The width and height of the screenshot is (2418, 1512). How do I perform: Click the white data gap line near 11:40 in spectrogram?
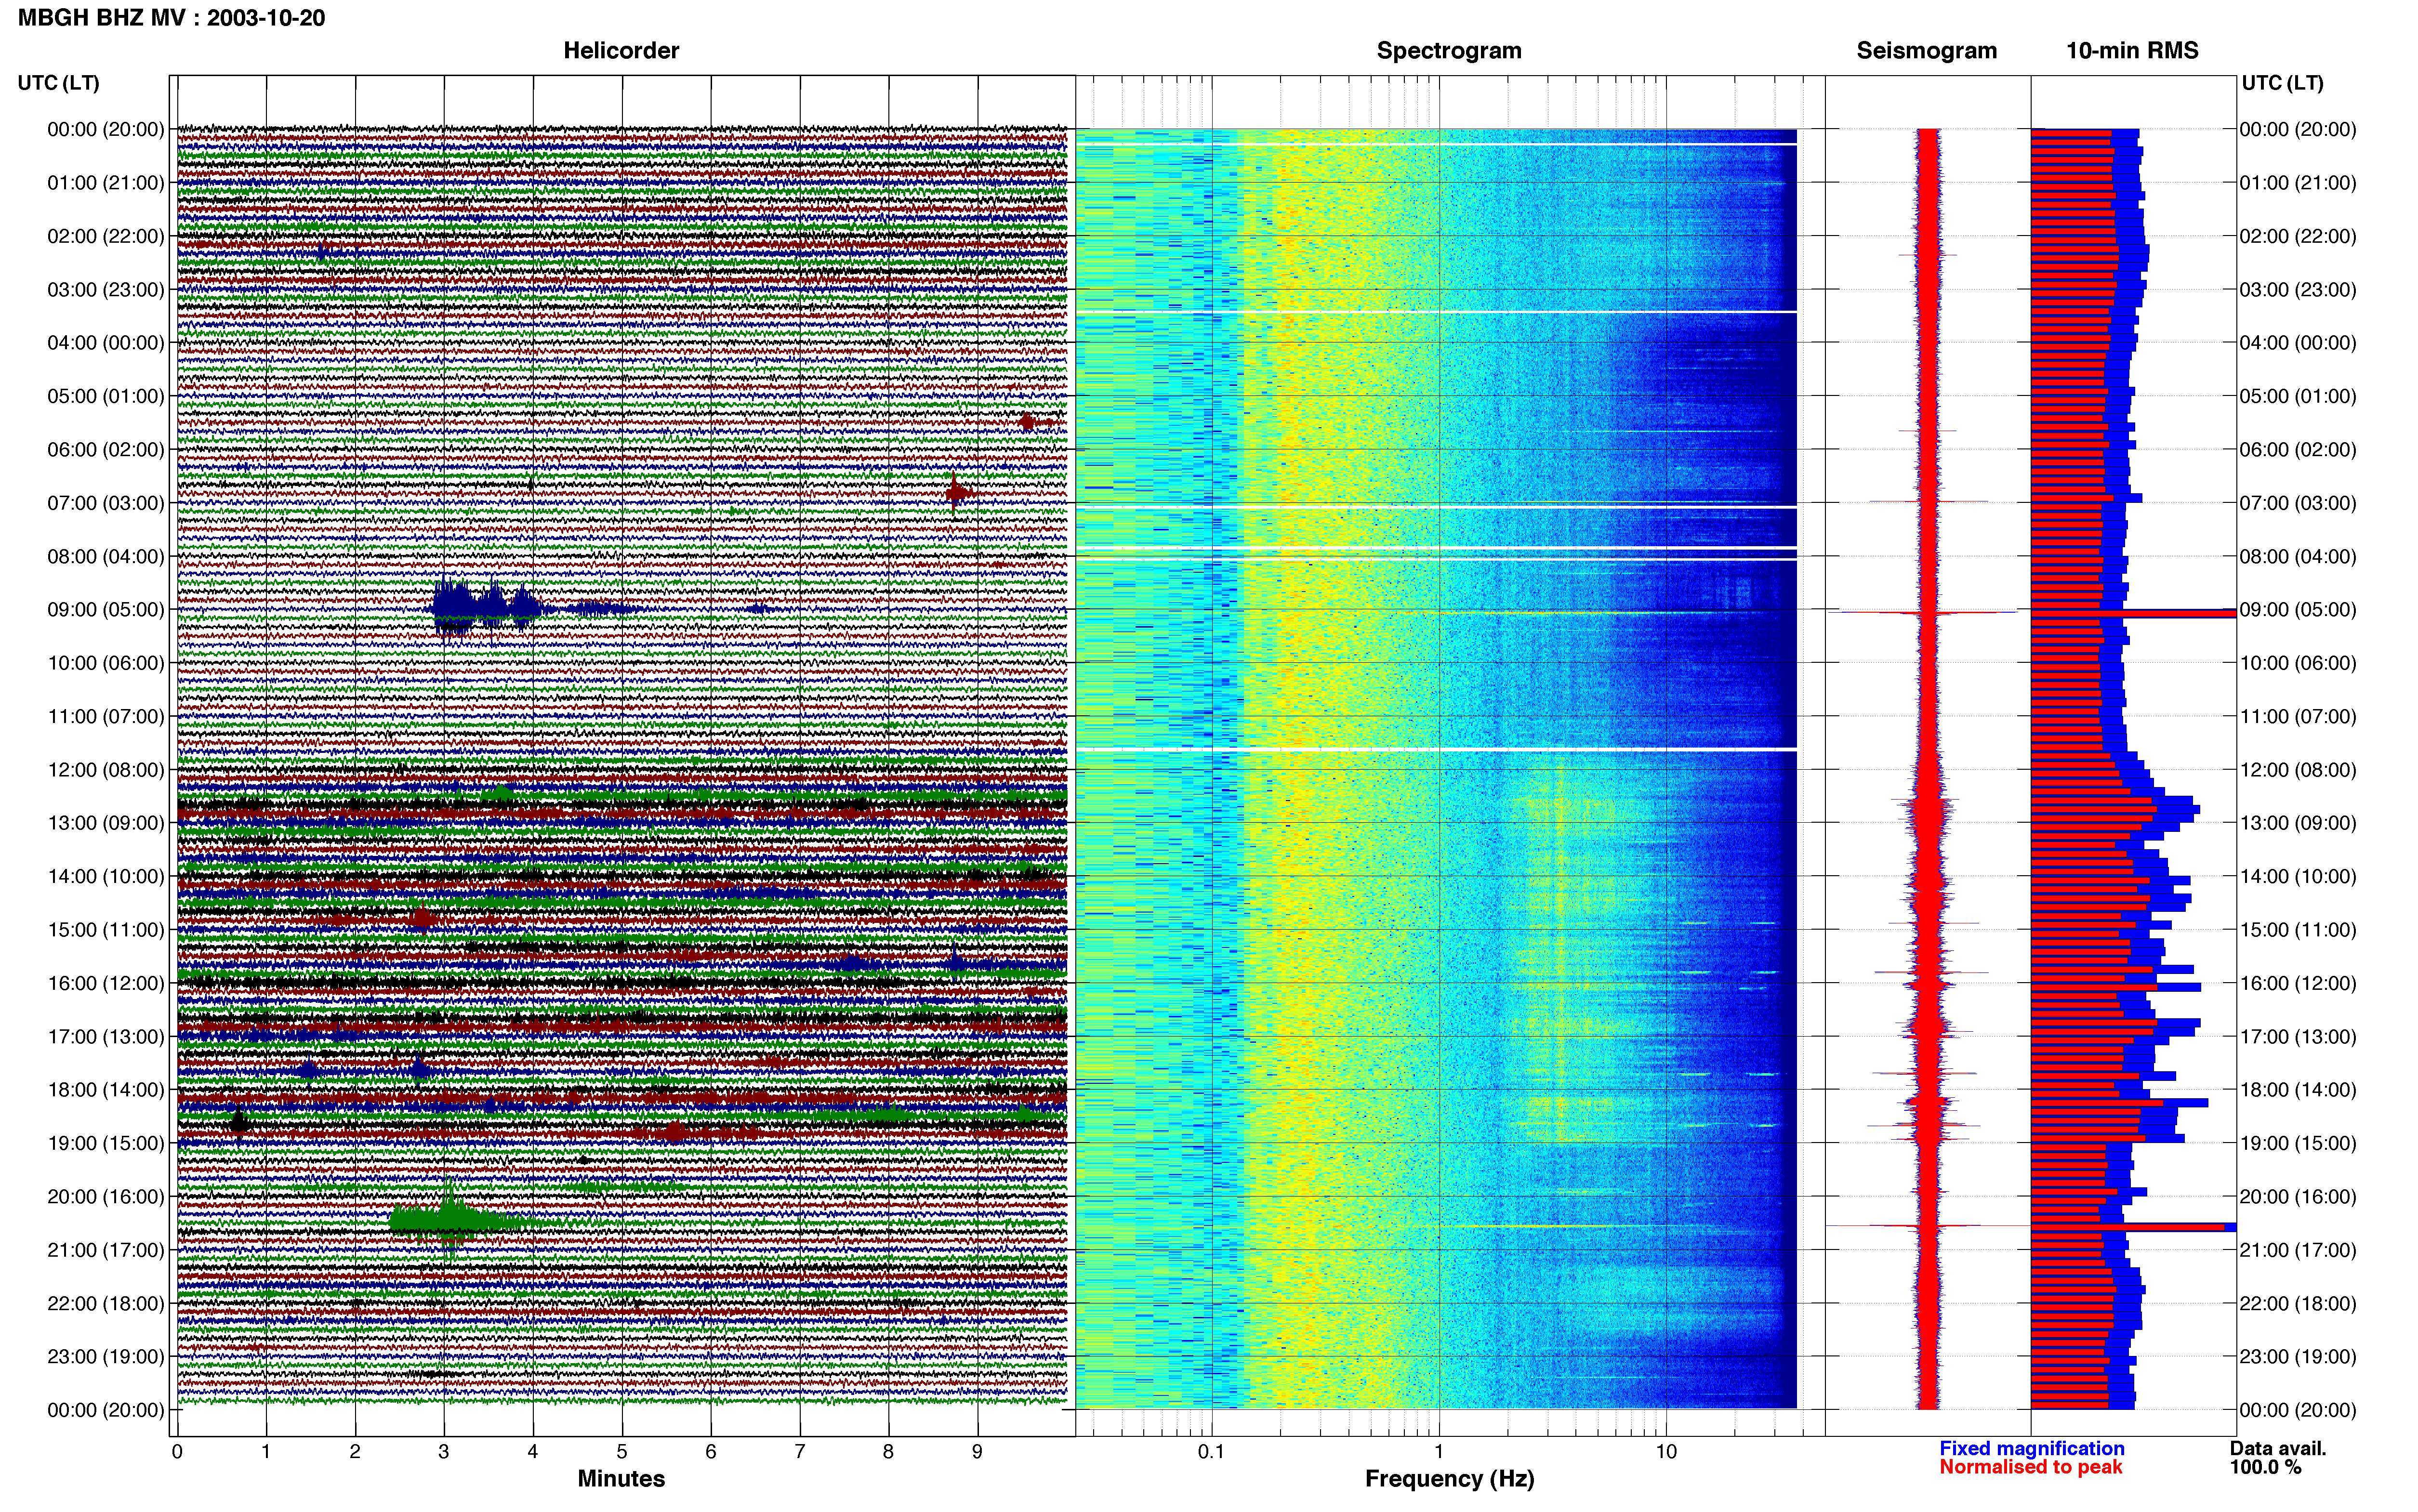pyautogui.click(x=1436, y=749)
